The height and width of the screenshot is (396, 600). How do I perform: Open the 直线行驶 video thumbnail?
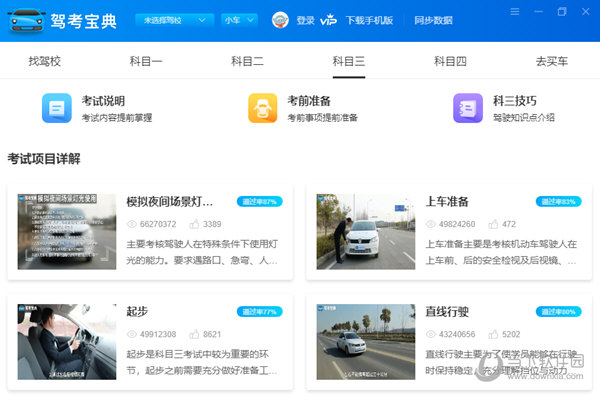click(x=366, y=342)
